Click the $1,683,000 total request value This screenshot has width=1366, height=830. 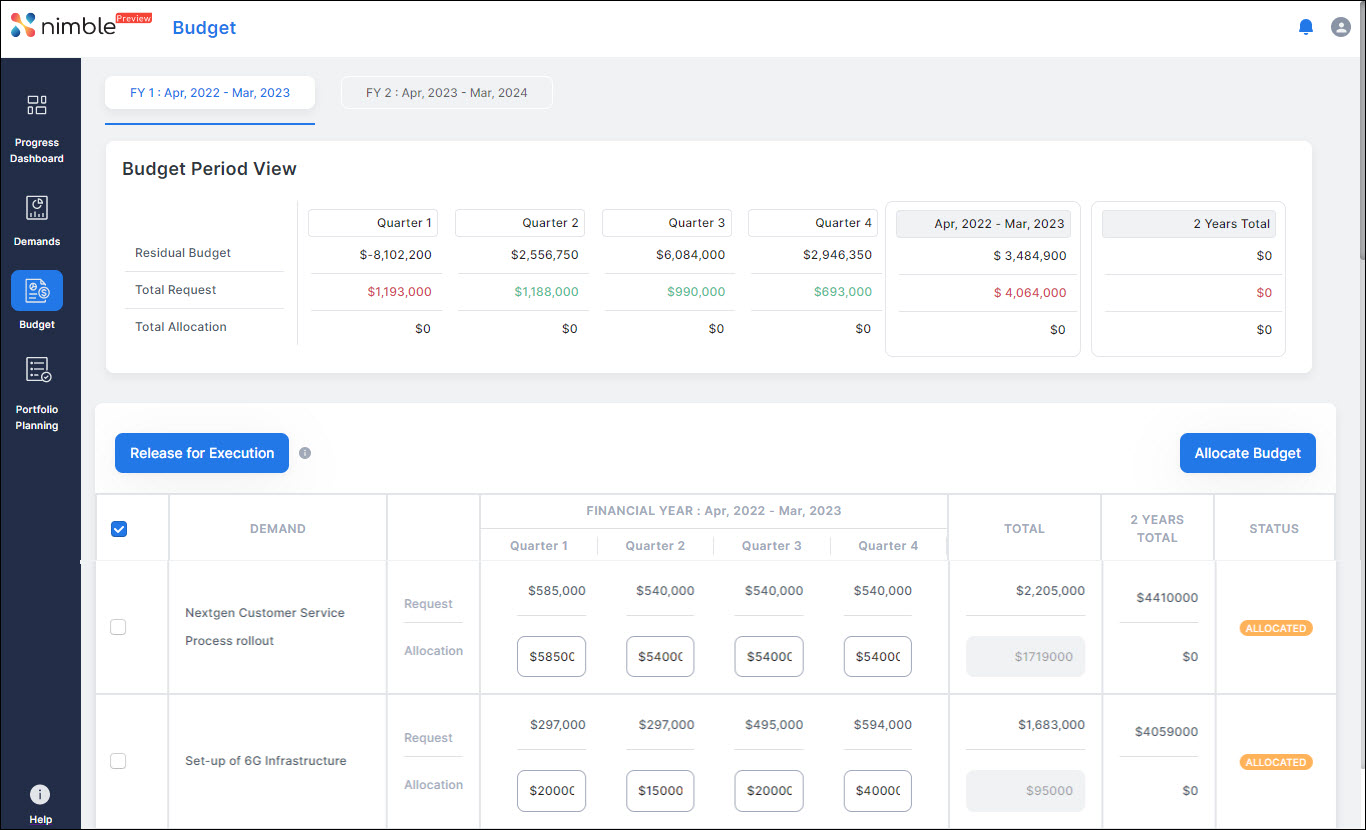[1051, 725]
